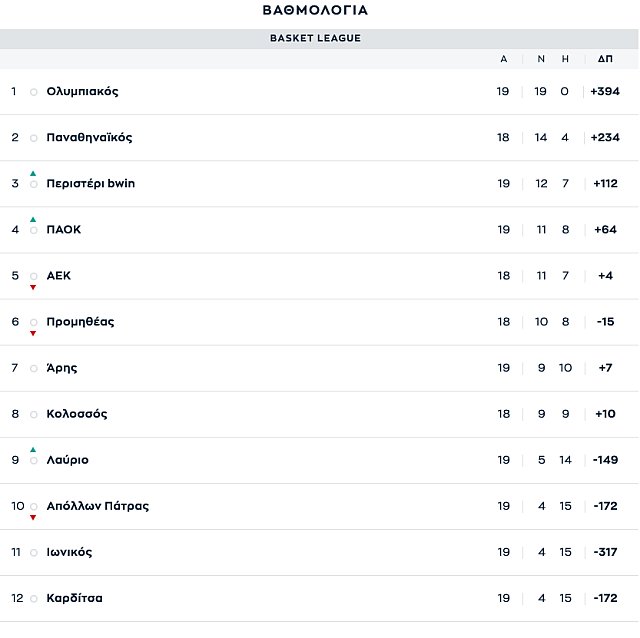The height and width of the screenshot is (638, 640).
Task: Click the red down arrow beside Απόλλων Πάτρας
Action: (33, 517)
